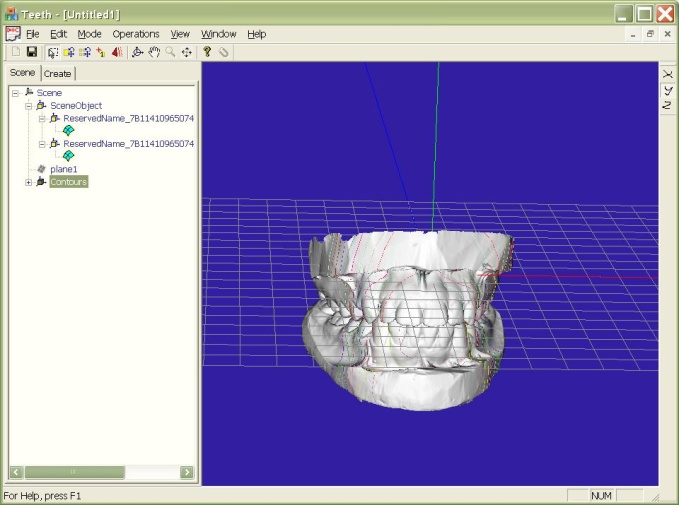Choose the rotate view axes icon

point(138,52)
